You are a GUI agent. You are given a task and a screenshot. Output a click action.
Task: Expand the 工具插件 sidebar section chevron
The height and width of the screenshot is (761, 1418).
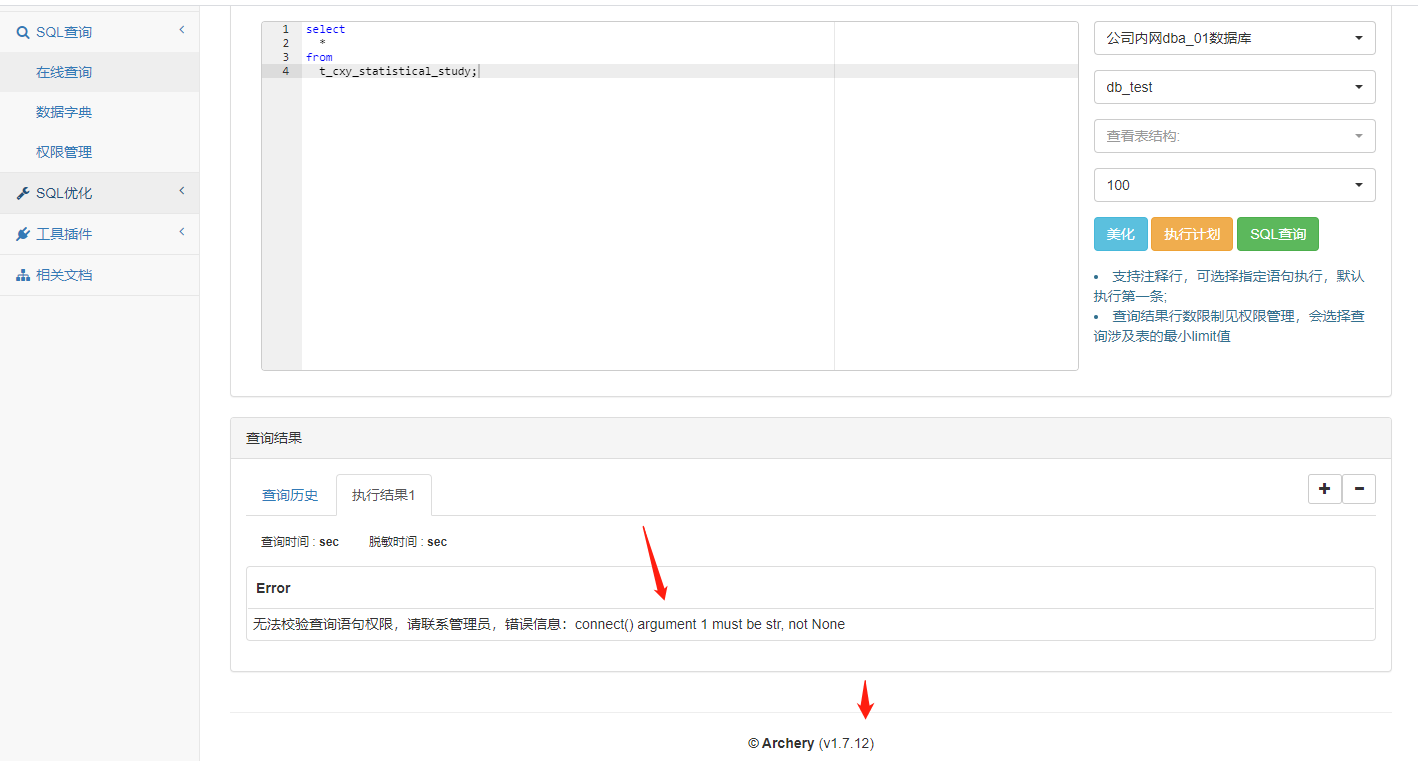182,232
